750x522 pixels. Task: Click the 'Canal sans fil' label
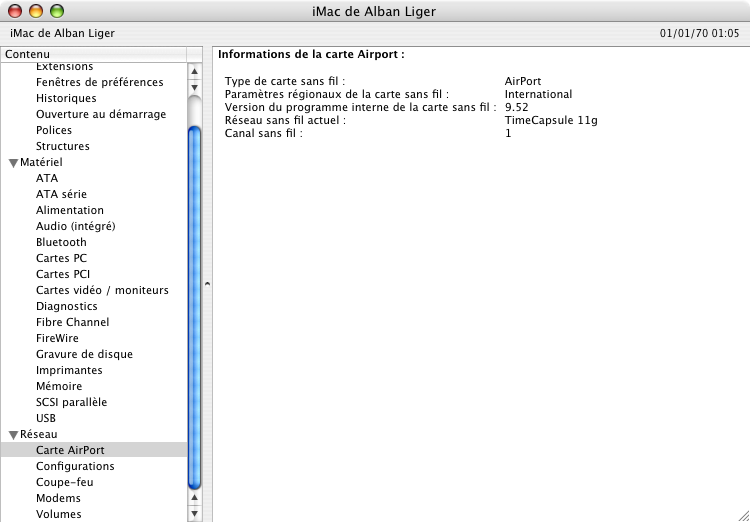tap(264, 133)
